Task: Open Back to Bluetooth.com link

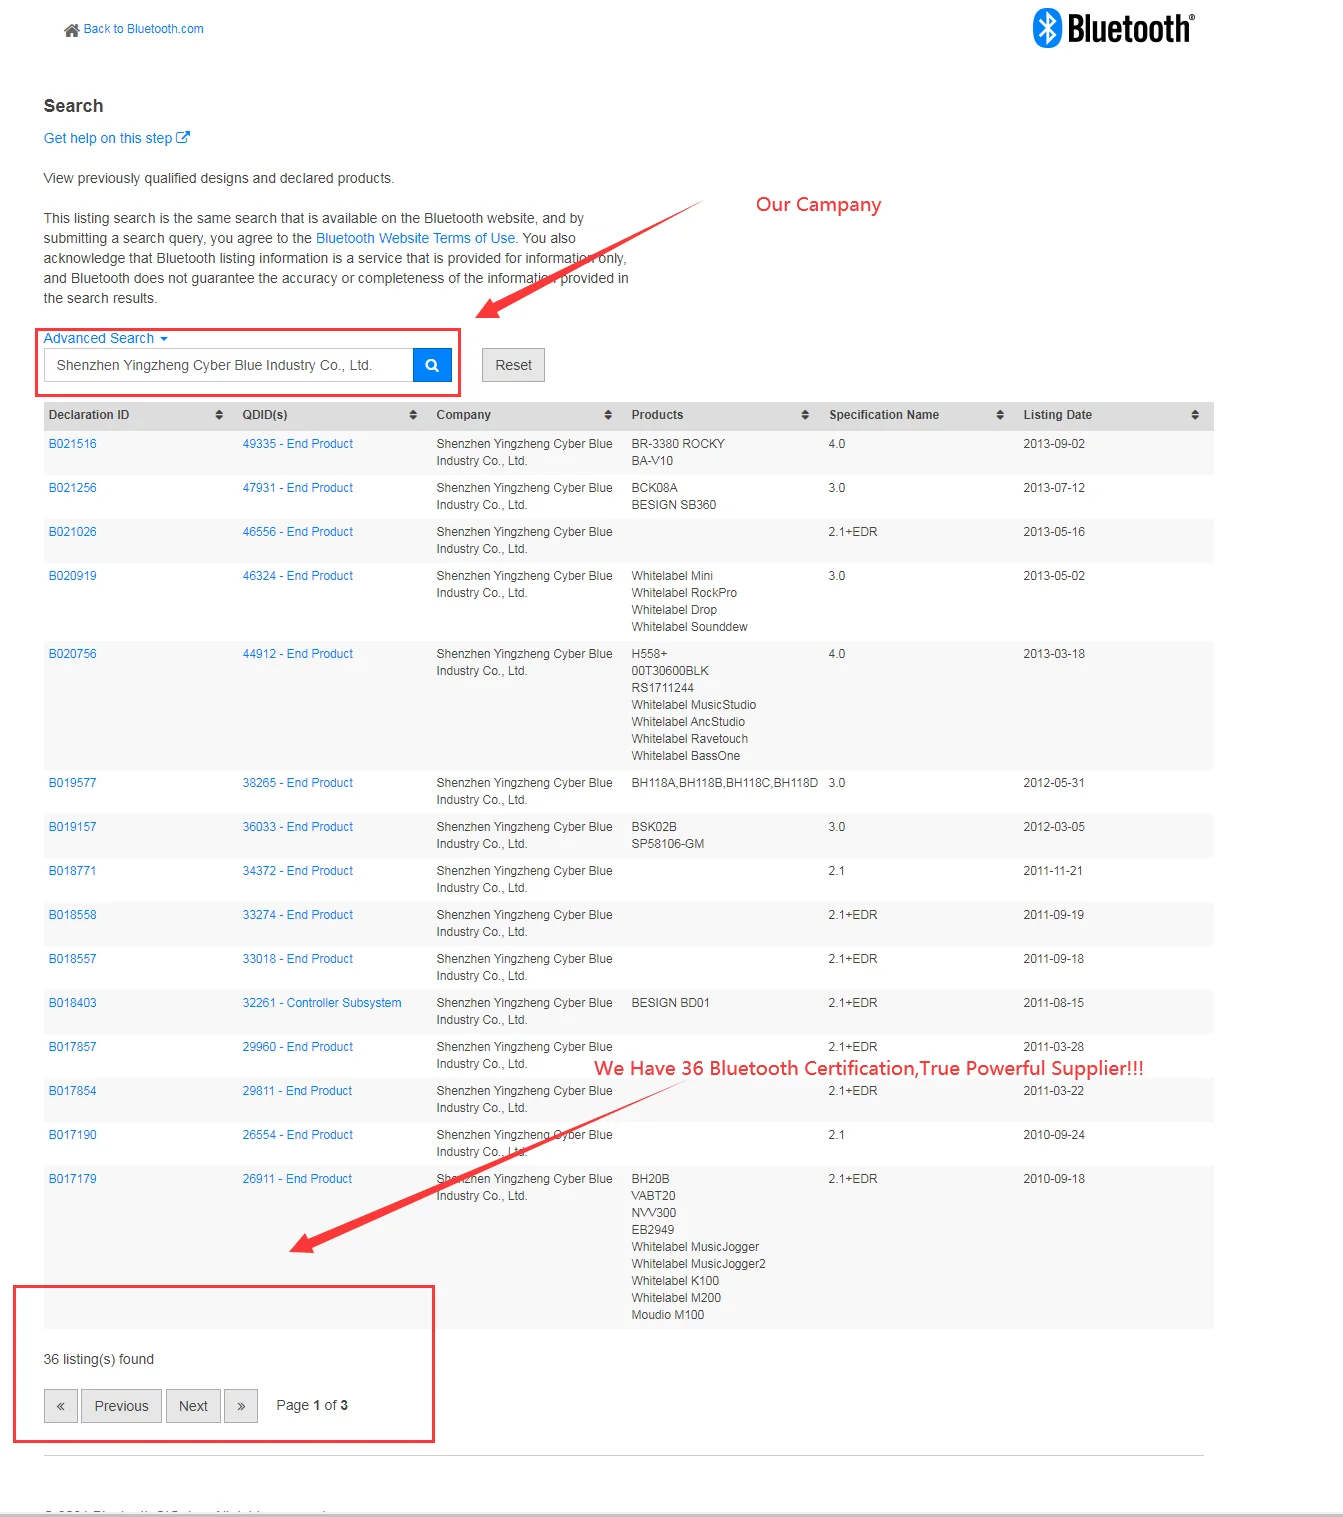Action: (x=143, y=29)
